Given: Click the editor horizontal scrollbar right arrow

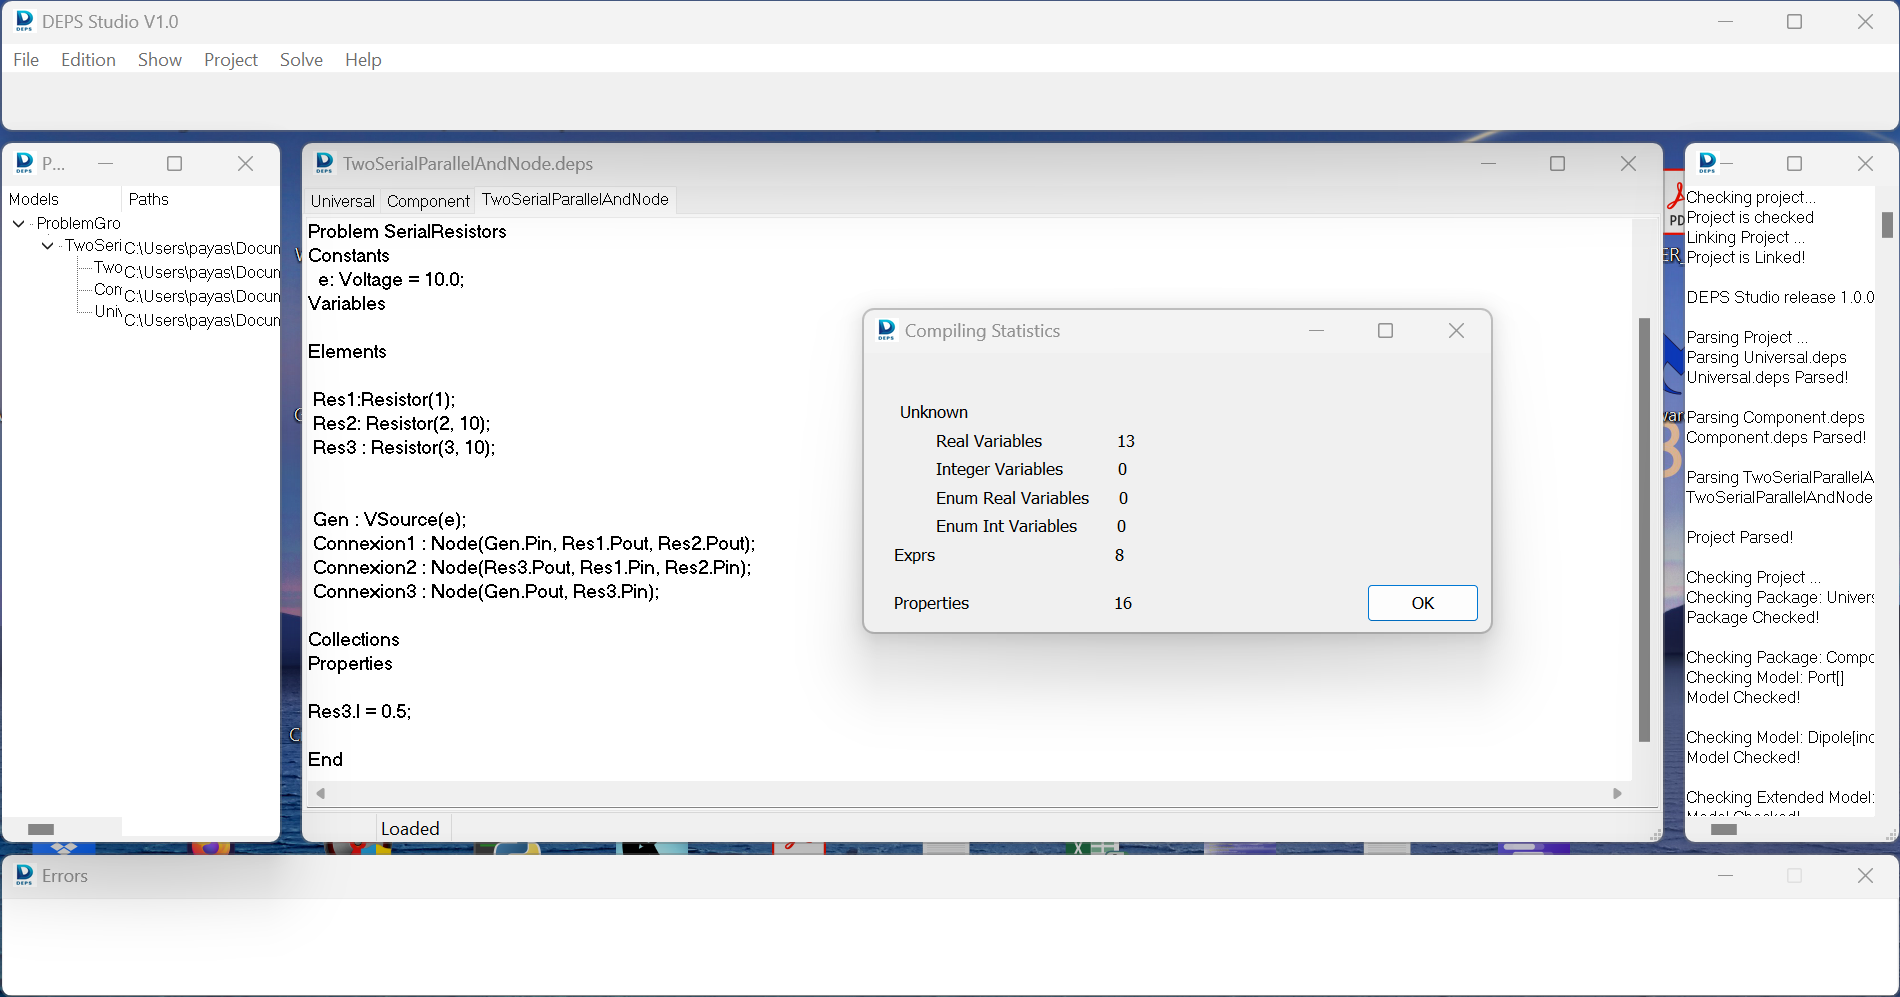Looking at the screenshot, I should pyautogui.click(x=1617, y=794).
